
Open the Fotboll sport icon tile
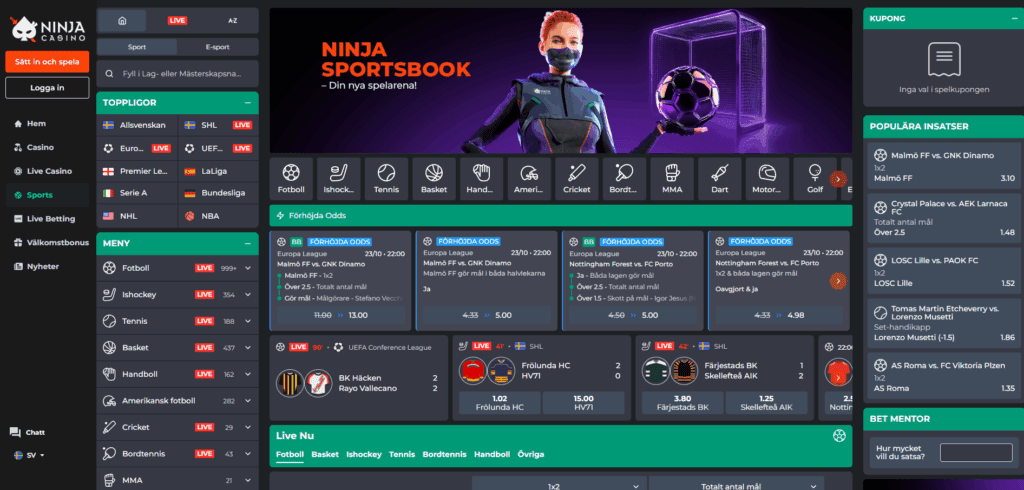click(x=291, y=178)
